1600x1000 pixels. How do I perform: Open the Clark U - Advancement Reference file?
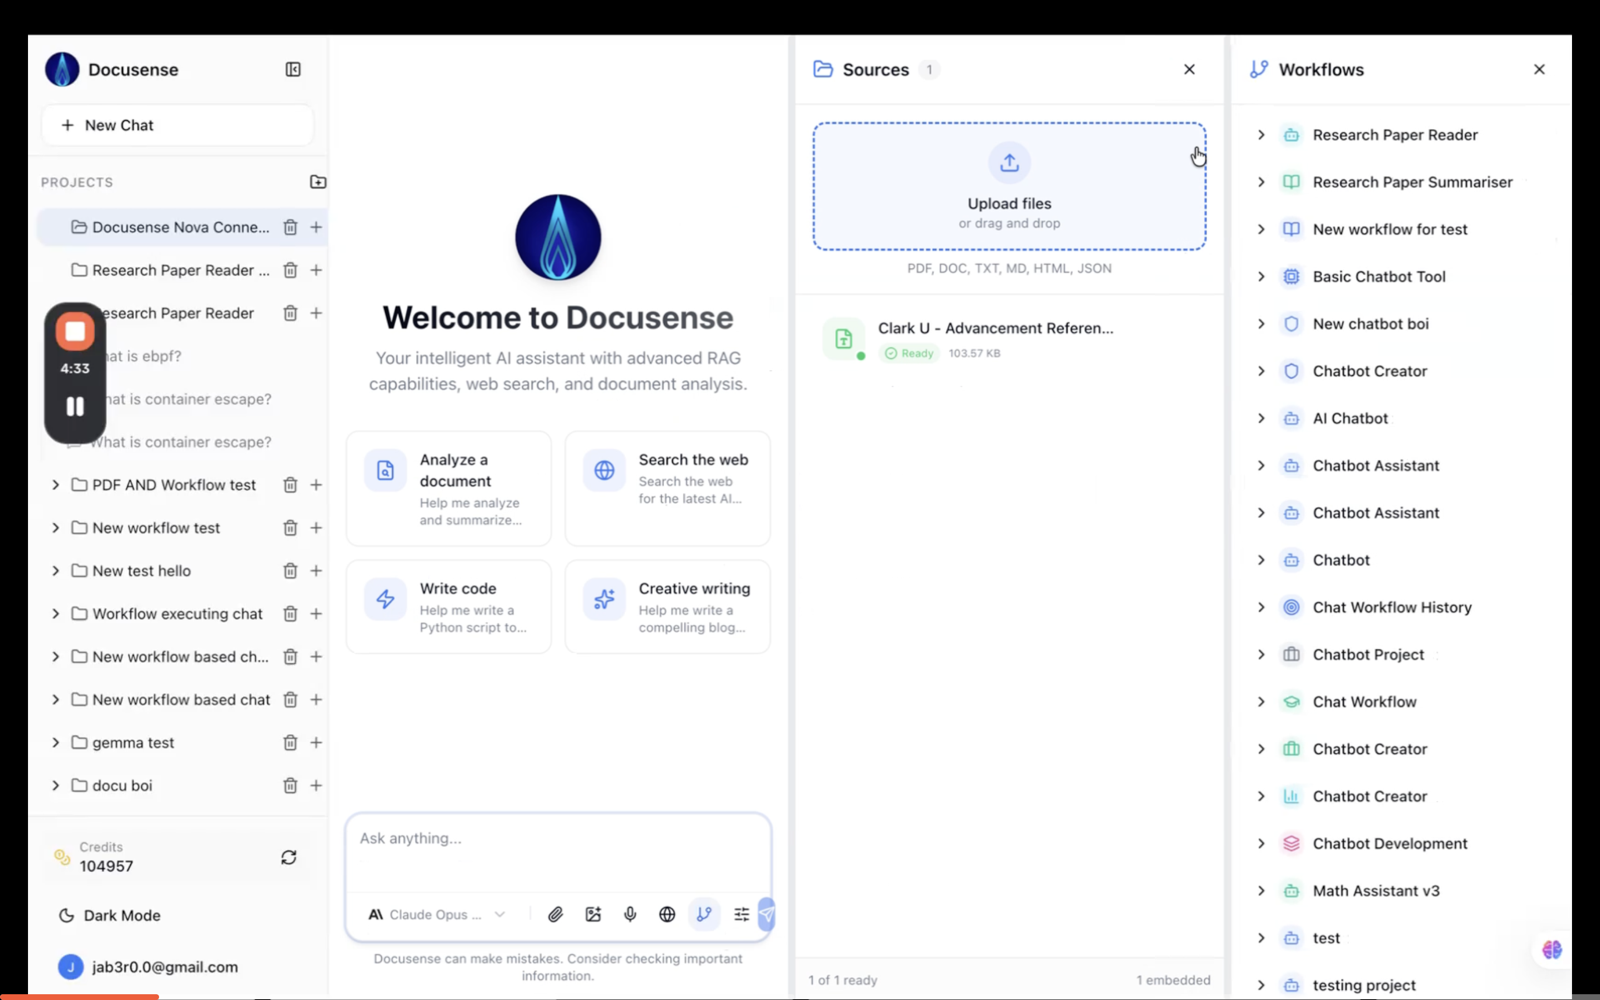(1009, 339)
